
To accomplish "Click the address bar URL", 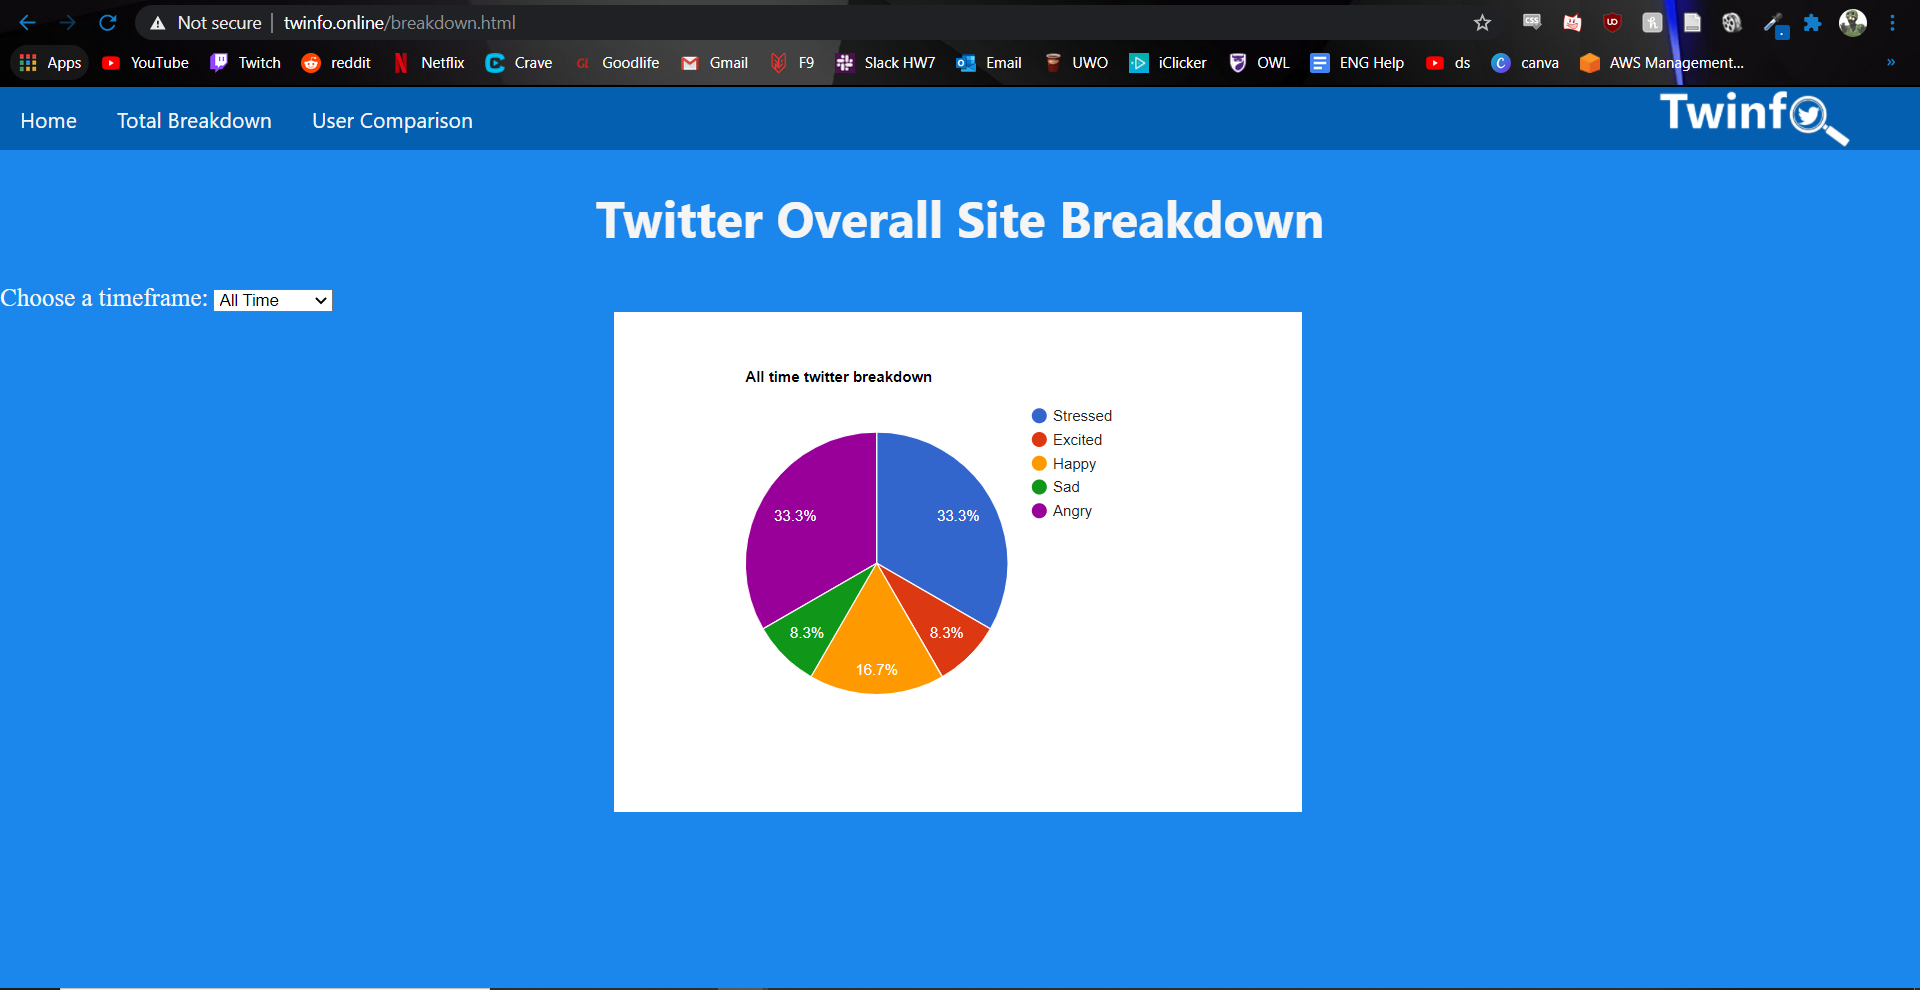I will 399,22.
